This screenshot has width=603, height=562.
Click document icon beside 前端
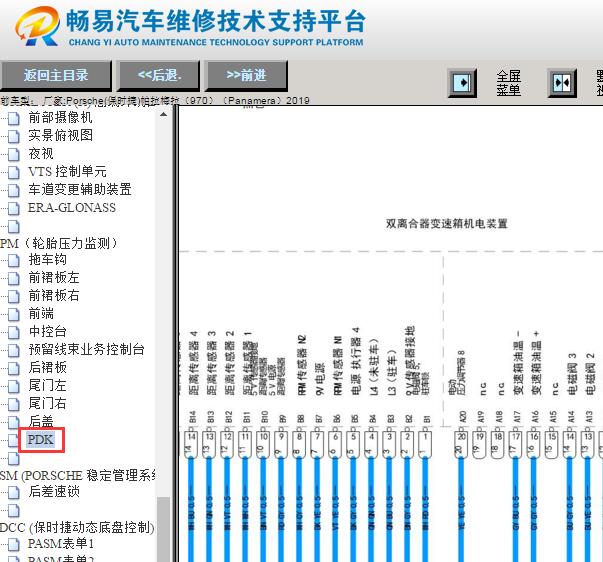tap(14, 314)
